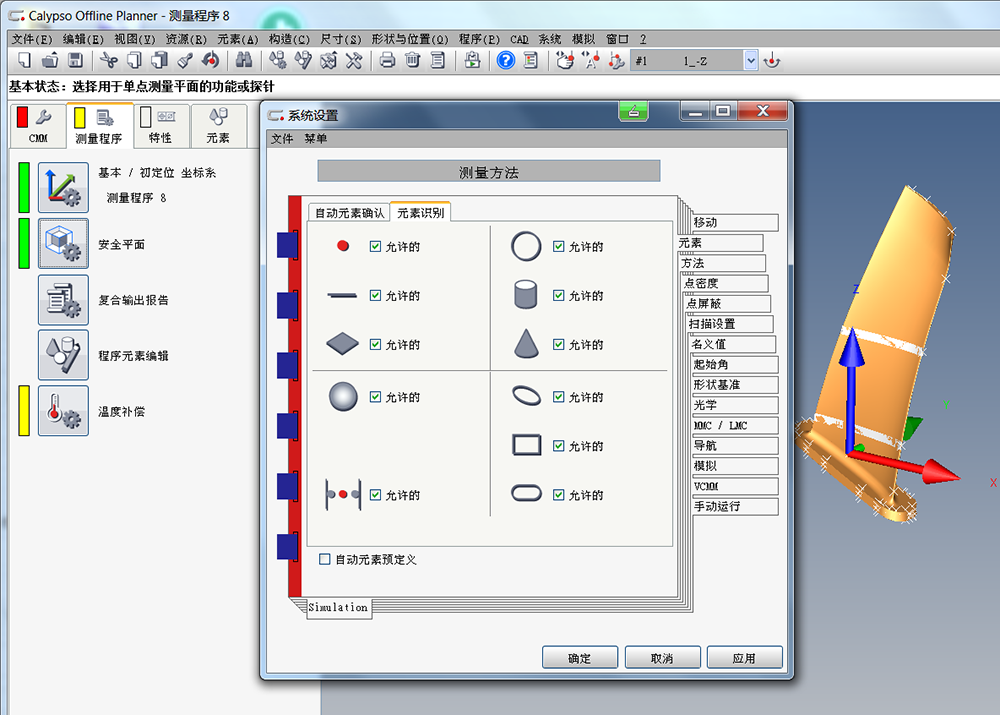Toggle 允许的 checkbox beside the sphere
The width and height of the screenshot is (1000, 715).
point(375,398)
